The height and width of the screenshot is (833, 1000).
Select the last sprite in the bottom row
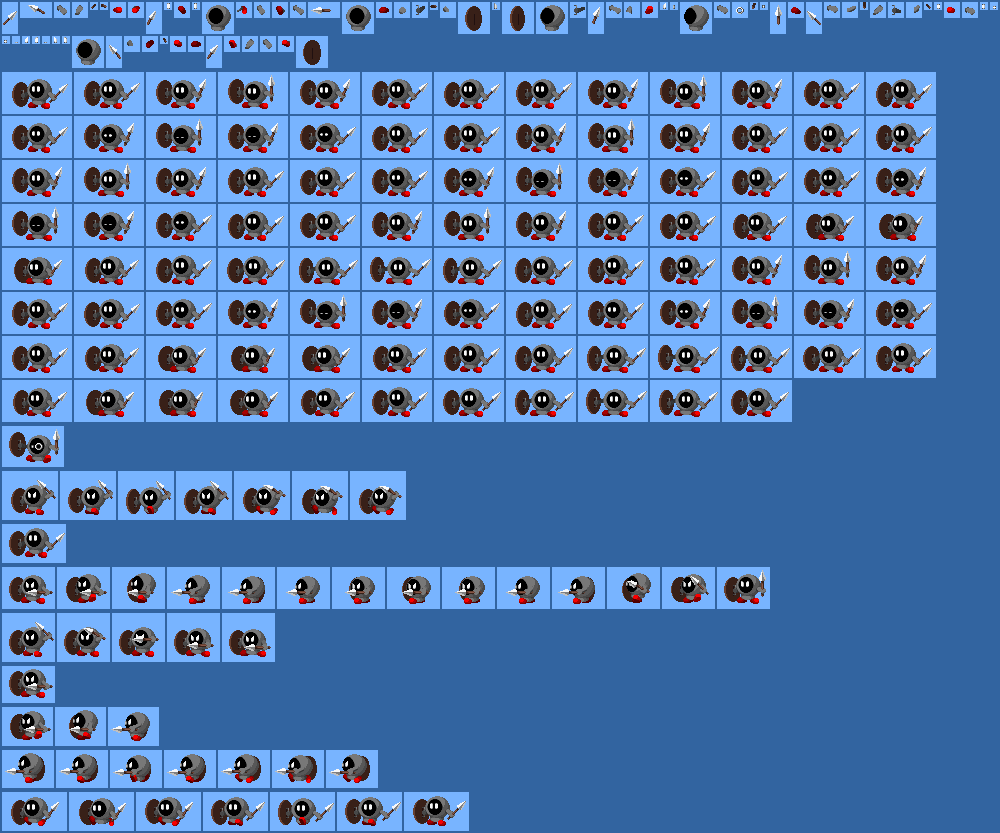(x=436, y=811)
